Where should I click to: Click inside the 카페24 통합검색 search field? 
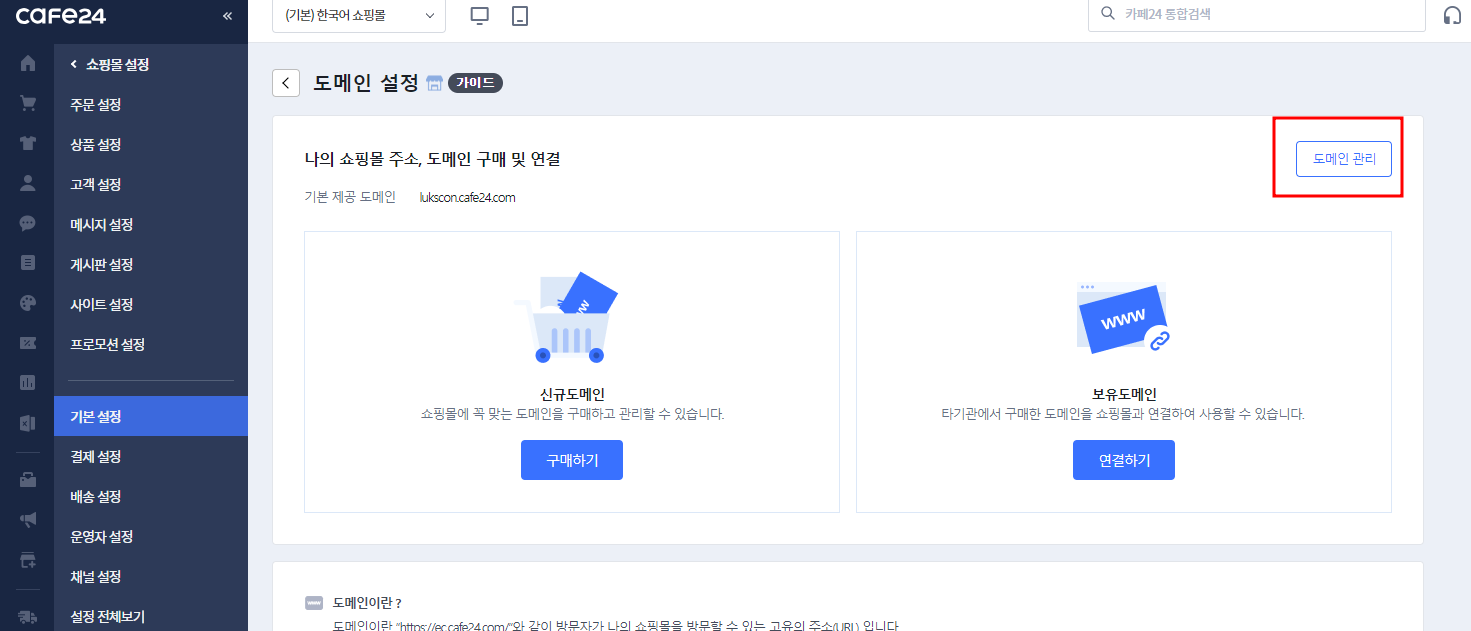coord(1250,15)
